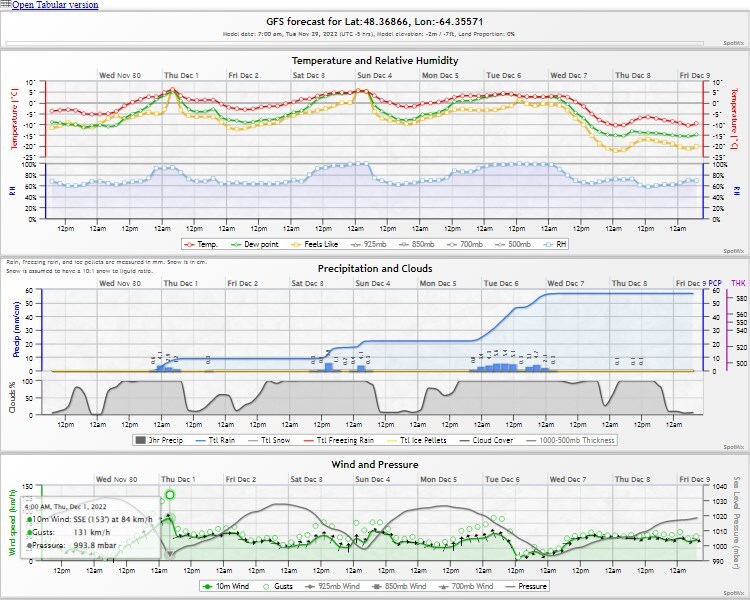Viewport: 750px width, 600px height.
Task: Show the 700mb temperature series
Action: [465, 244]
